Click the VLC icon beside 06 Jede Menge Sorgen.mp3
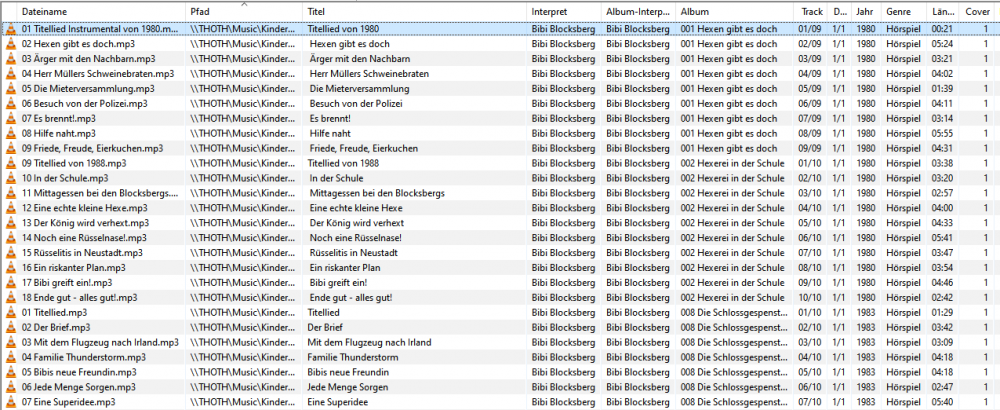1000x410 pixels. [11, 386]
